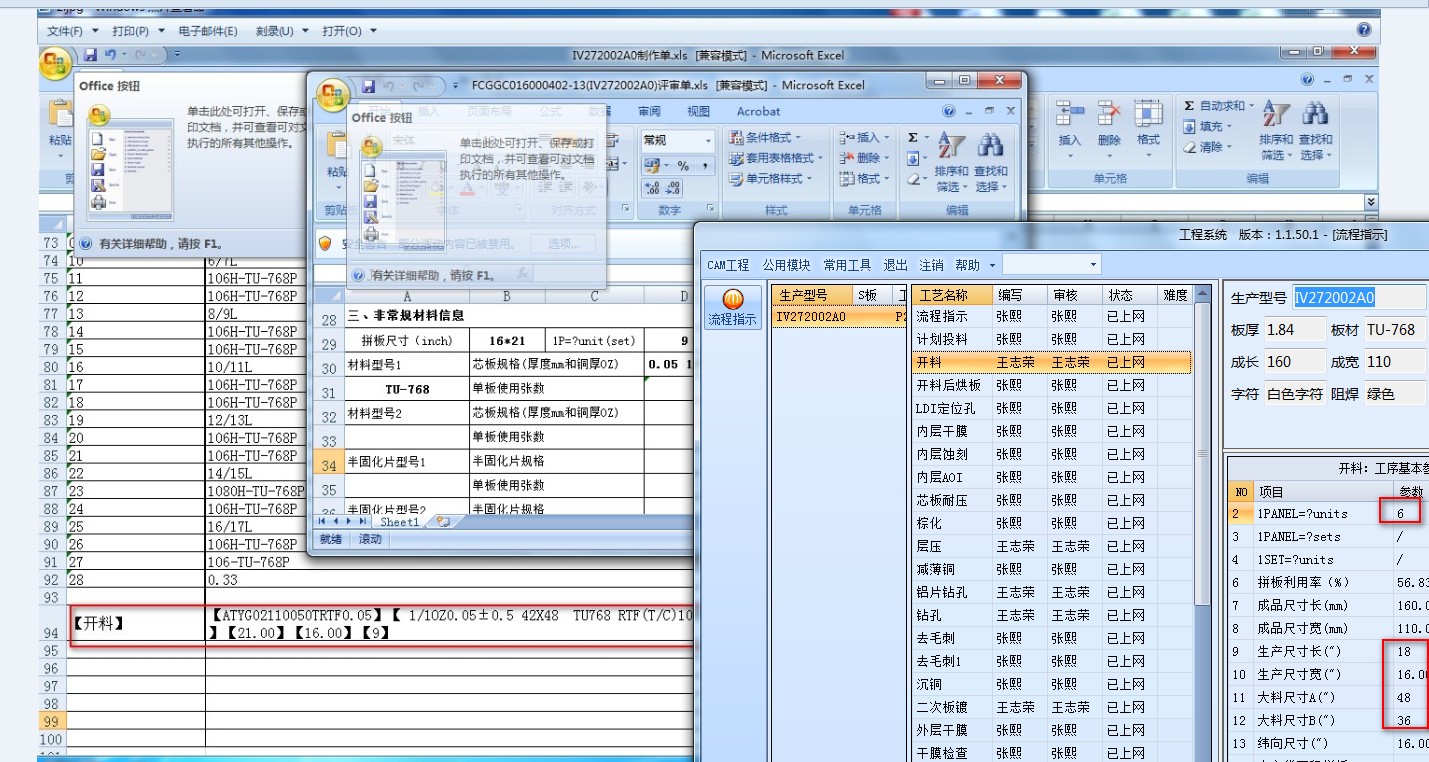This screenshot has height=762, width=1429.
Task: Expand the formula bar in the 制作单 Excel window
Action: (1371, 203)
